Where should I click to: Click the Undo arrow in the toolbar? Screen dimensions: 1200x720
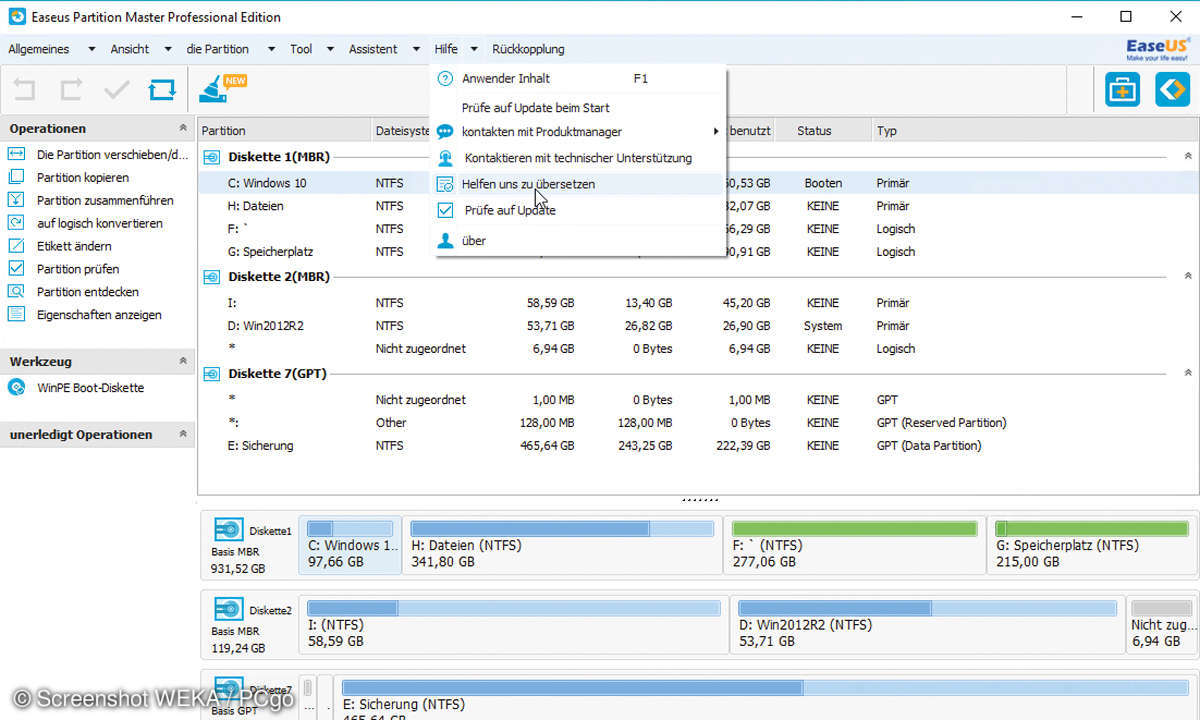[x=23, y=90]
